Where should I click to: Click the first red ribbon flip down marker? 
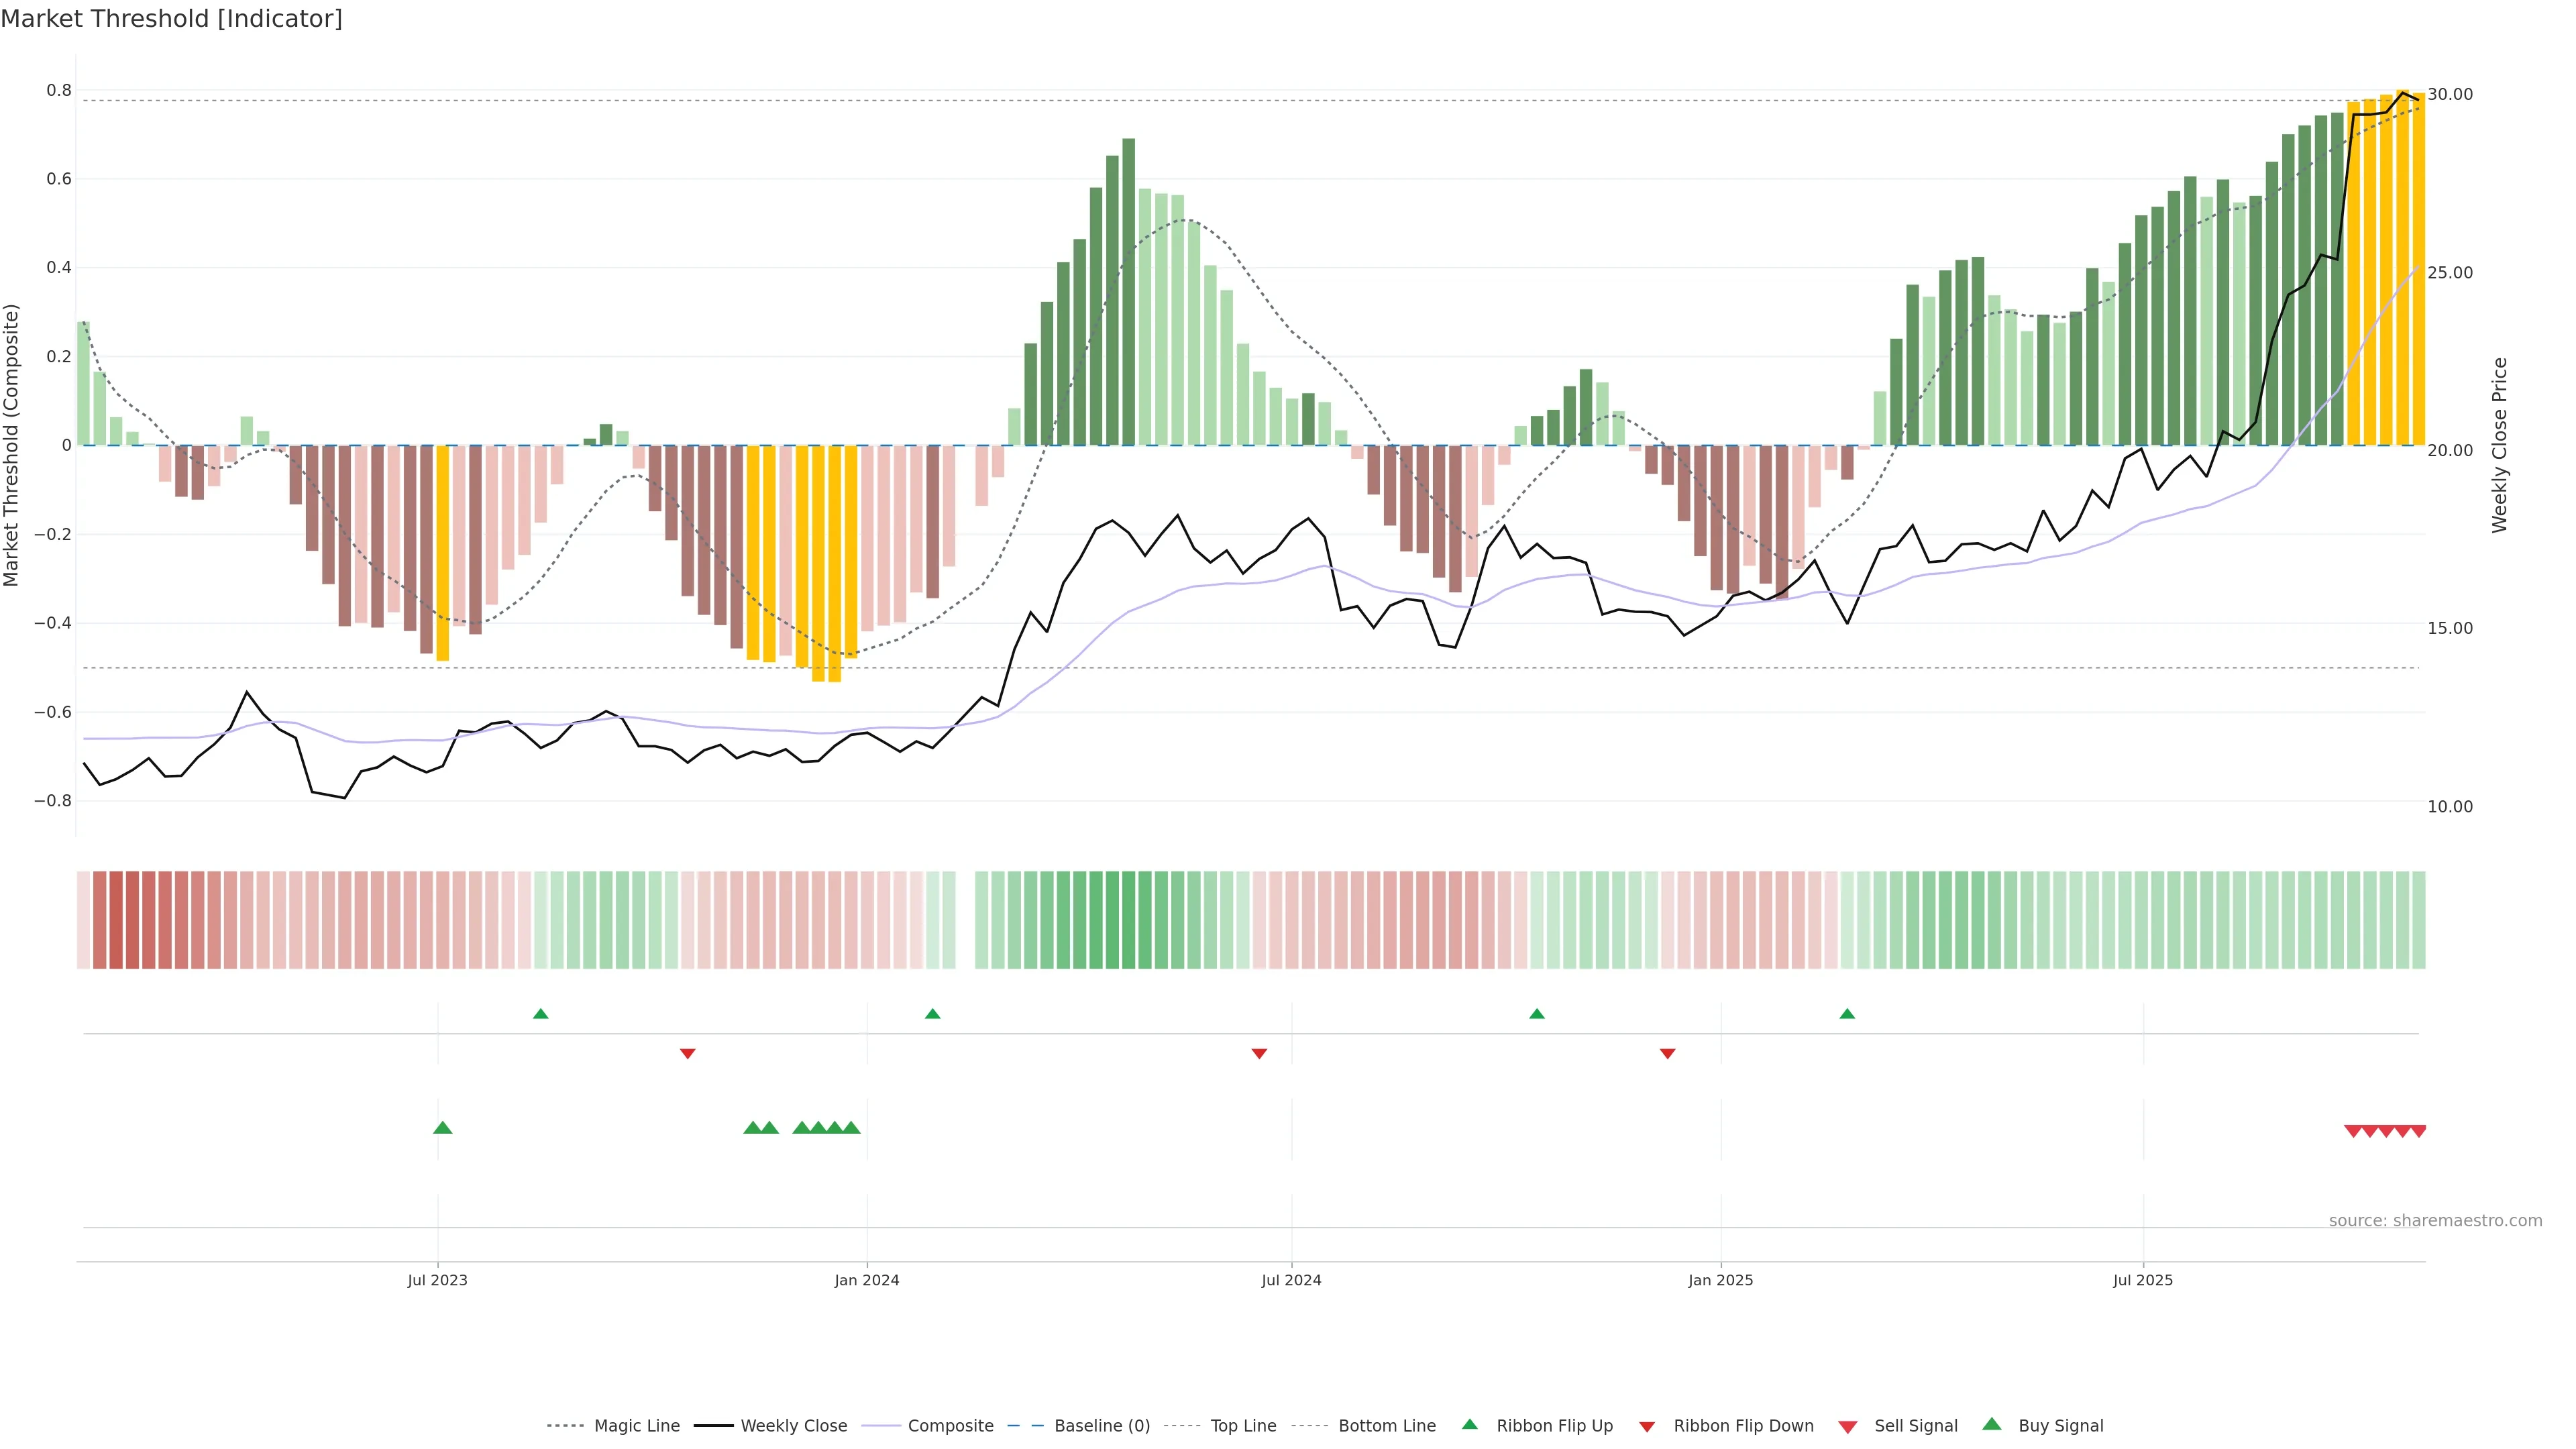point(688,1053)
